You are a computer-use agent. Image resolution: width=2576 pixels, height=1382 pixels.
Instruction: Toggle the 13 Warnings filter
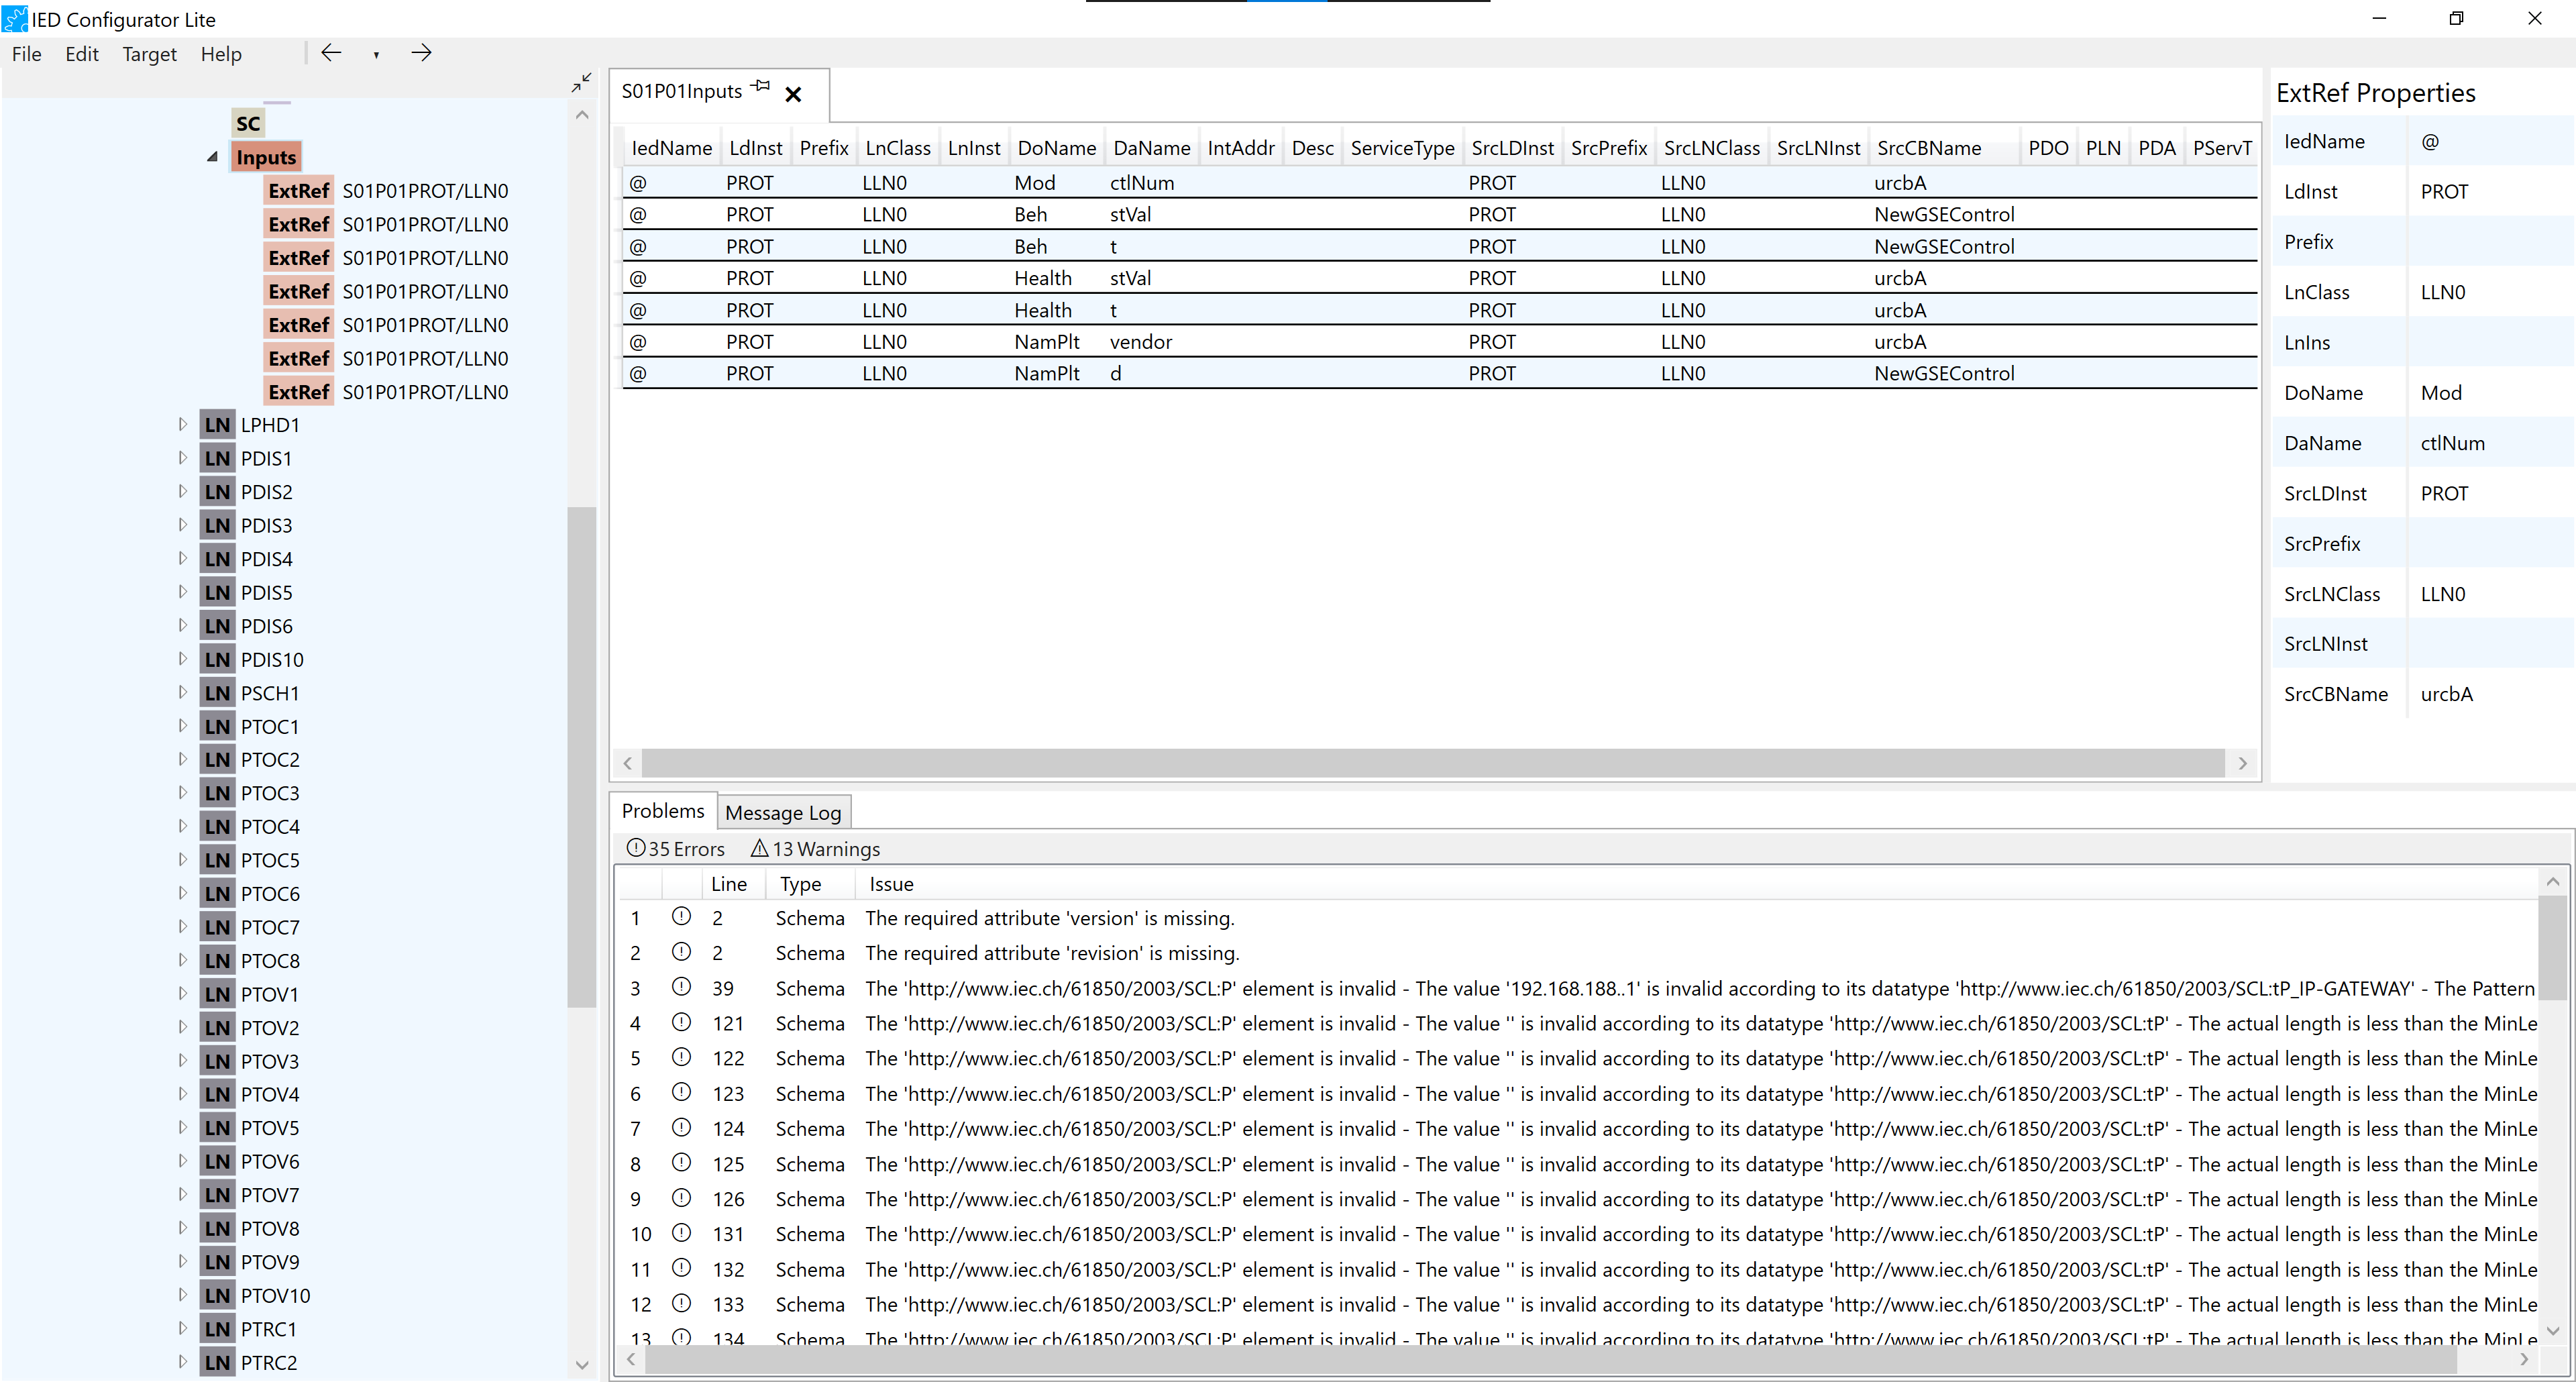tap(816, 849)
